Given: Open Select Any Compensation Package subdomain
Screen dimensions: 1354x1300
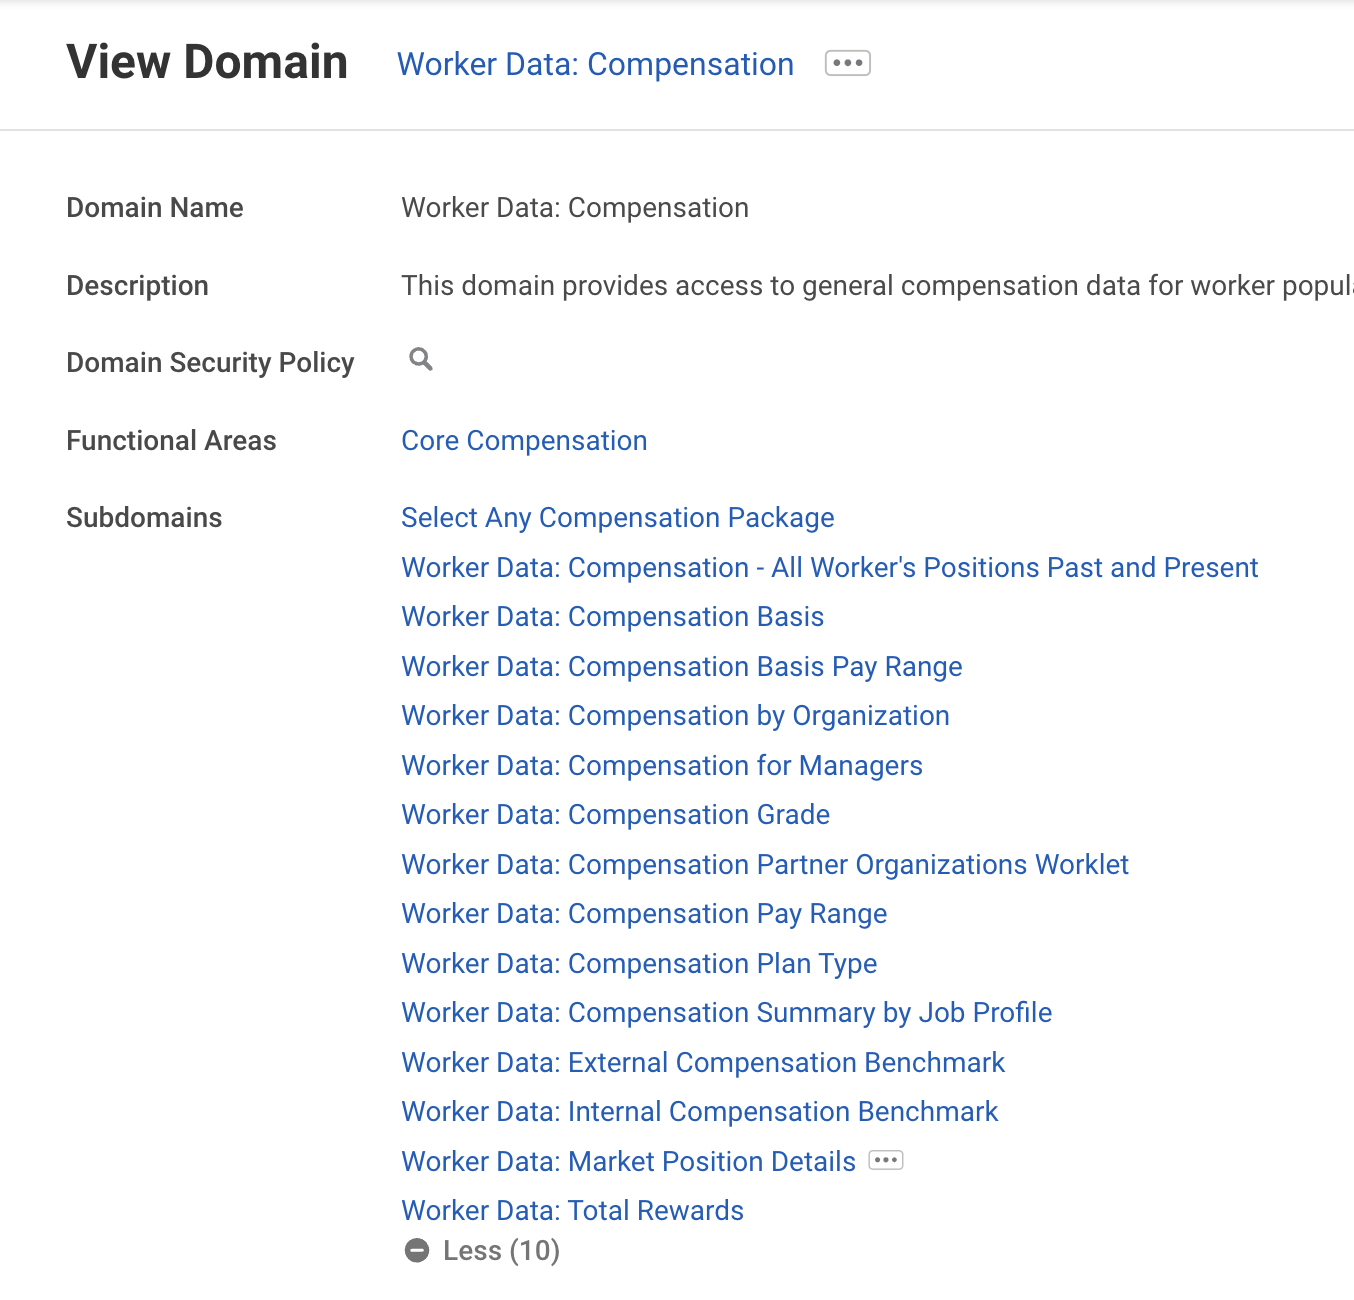Looking at the screenshot, I should point(617,518).
